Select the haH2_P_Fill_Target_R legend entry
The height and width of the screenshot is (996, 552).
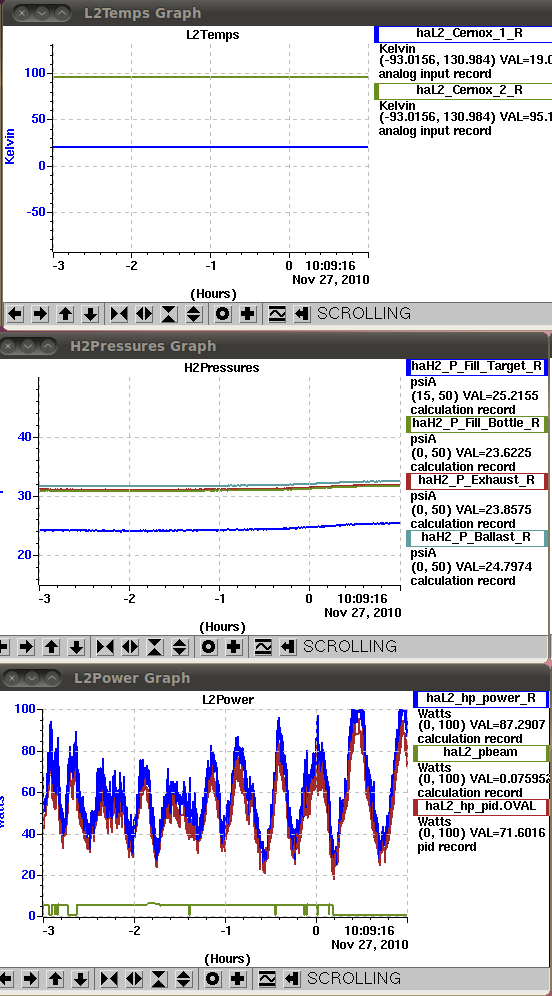click(x=476, y=367)
